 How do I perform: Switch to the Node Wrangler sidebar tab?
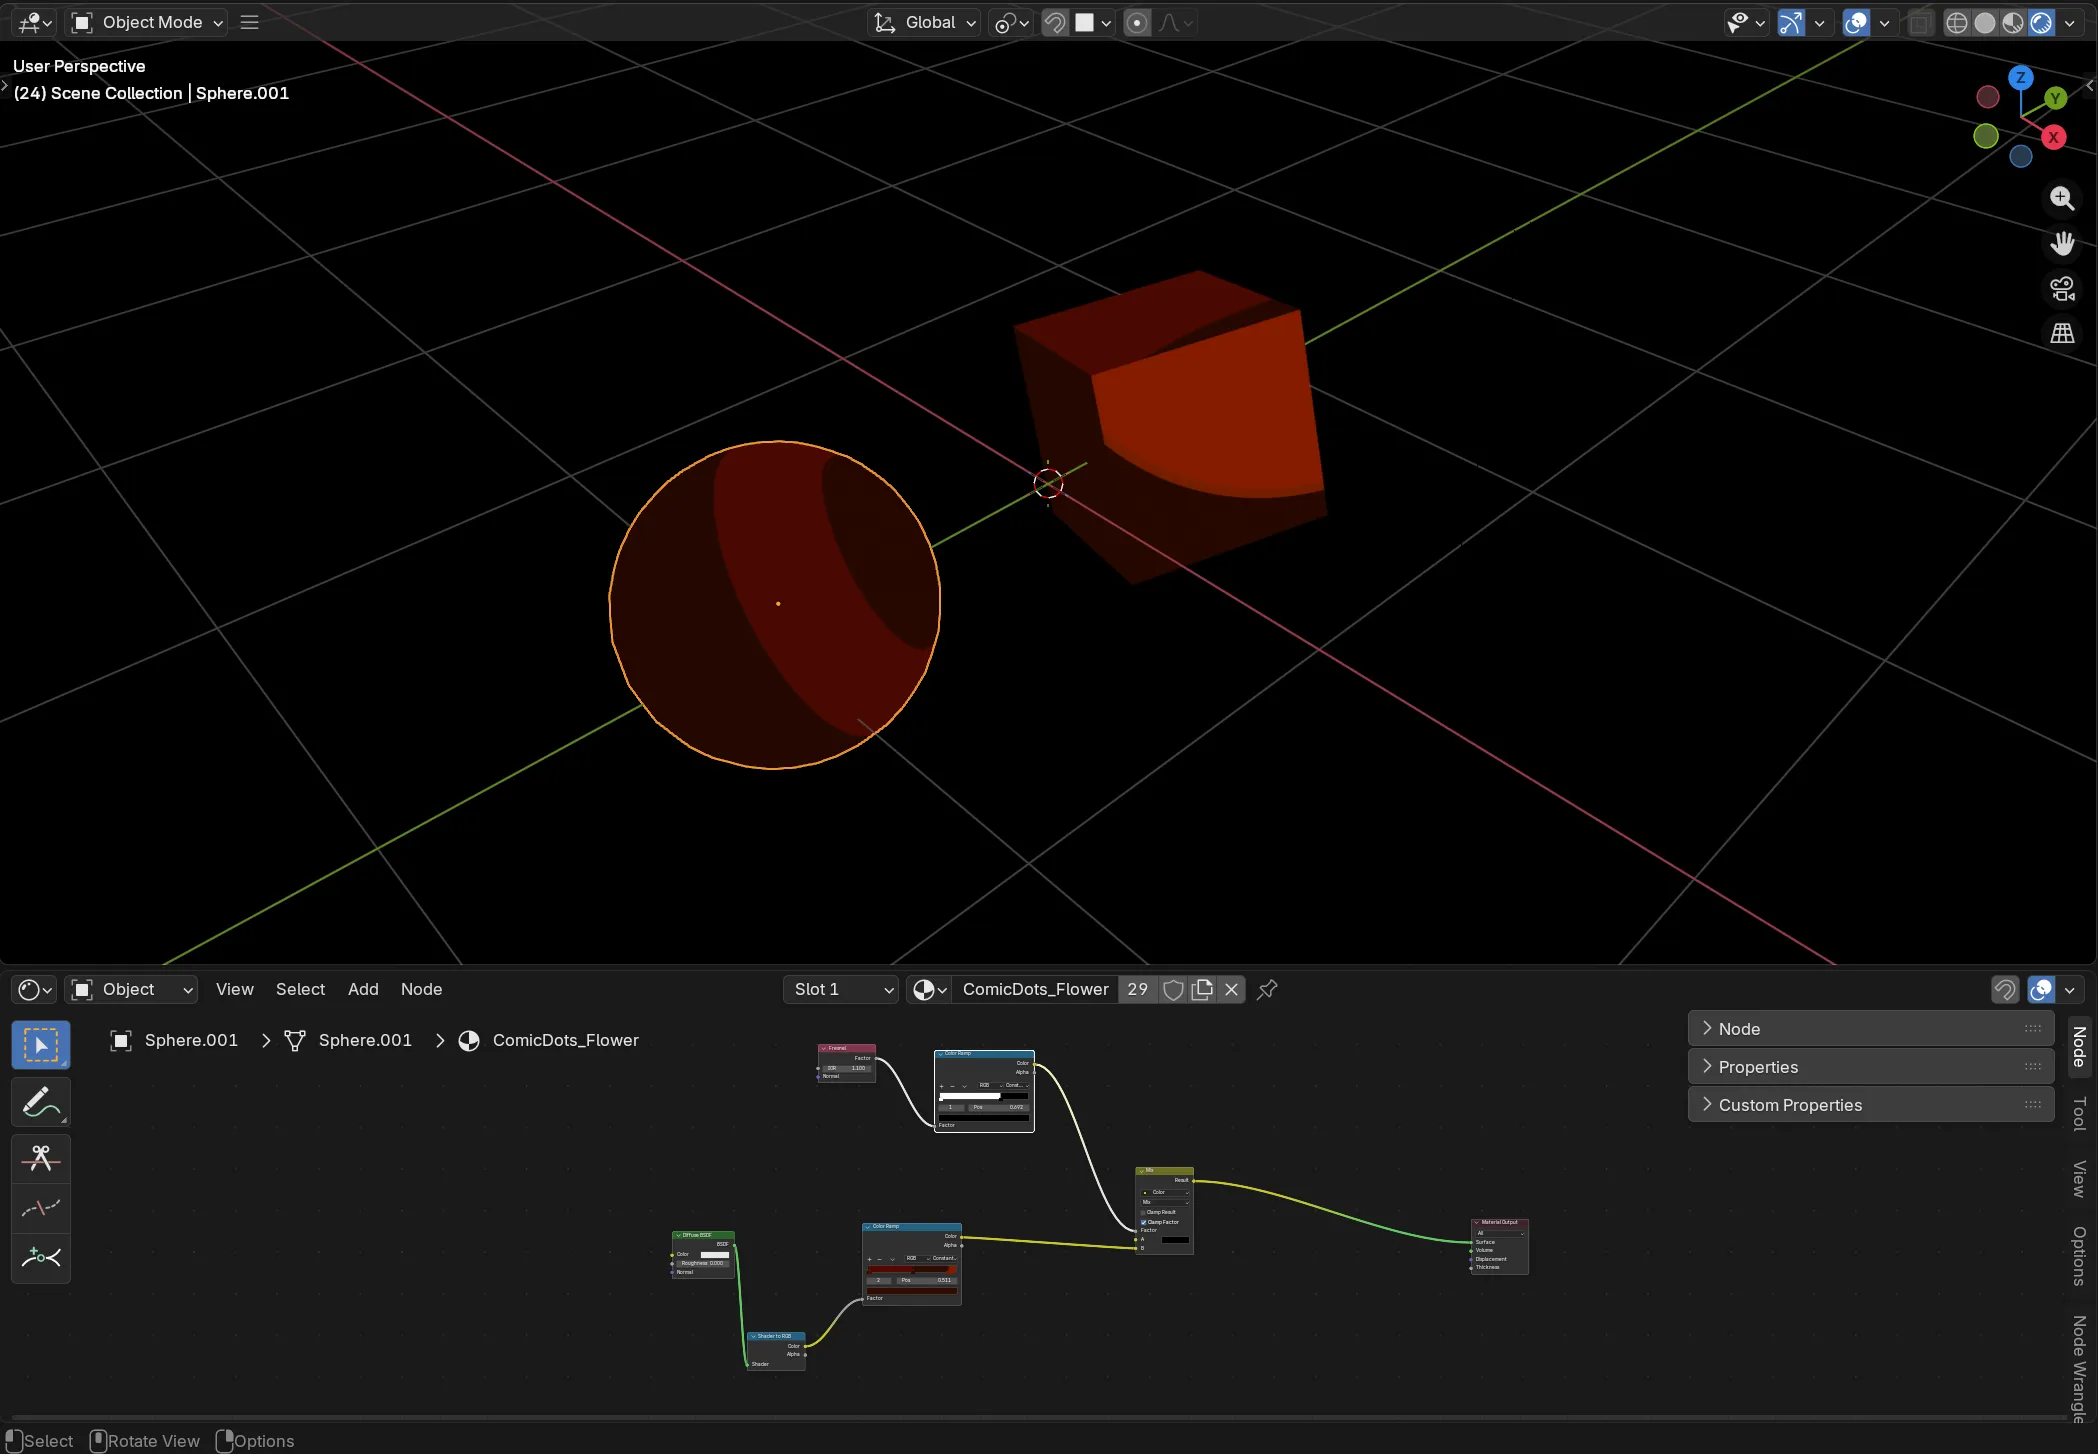2080,1367
